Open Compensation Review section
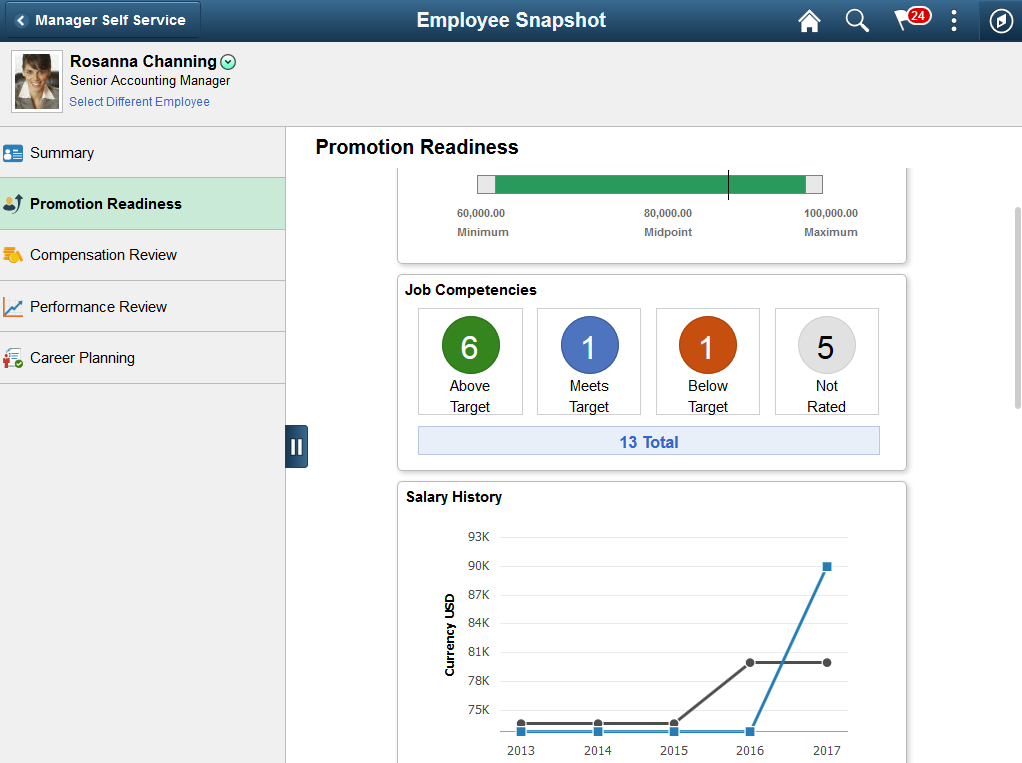 142,255
